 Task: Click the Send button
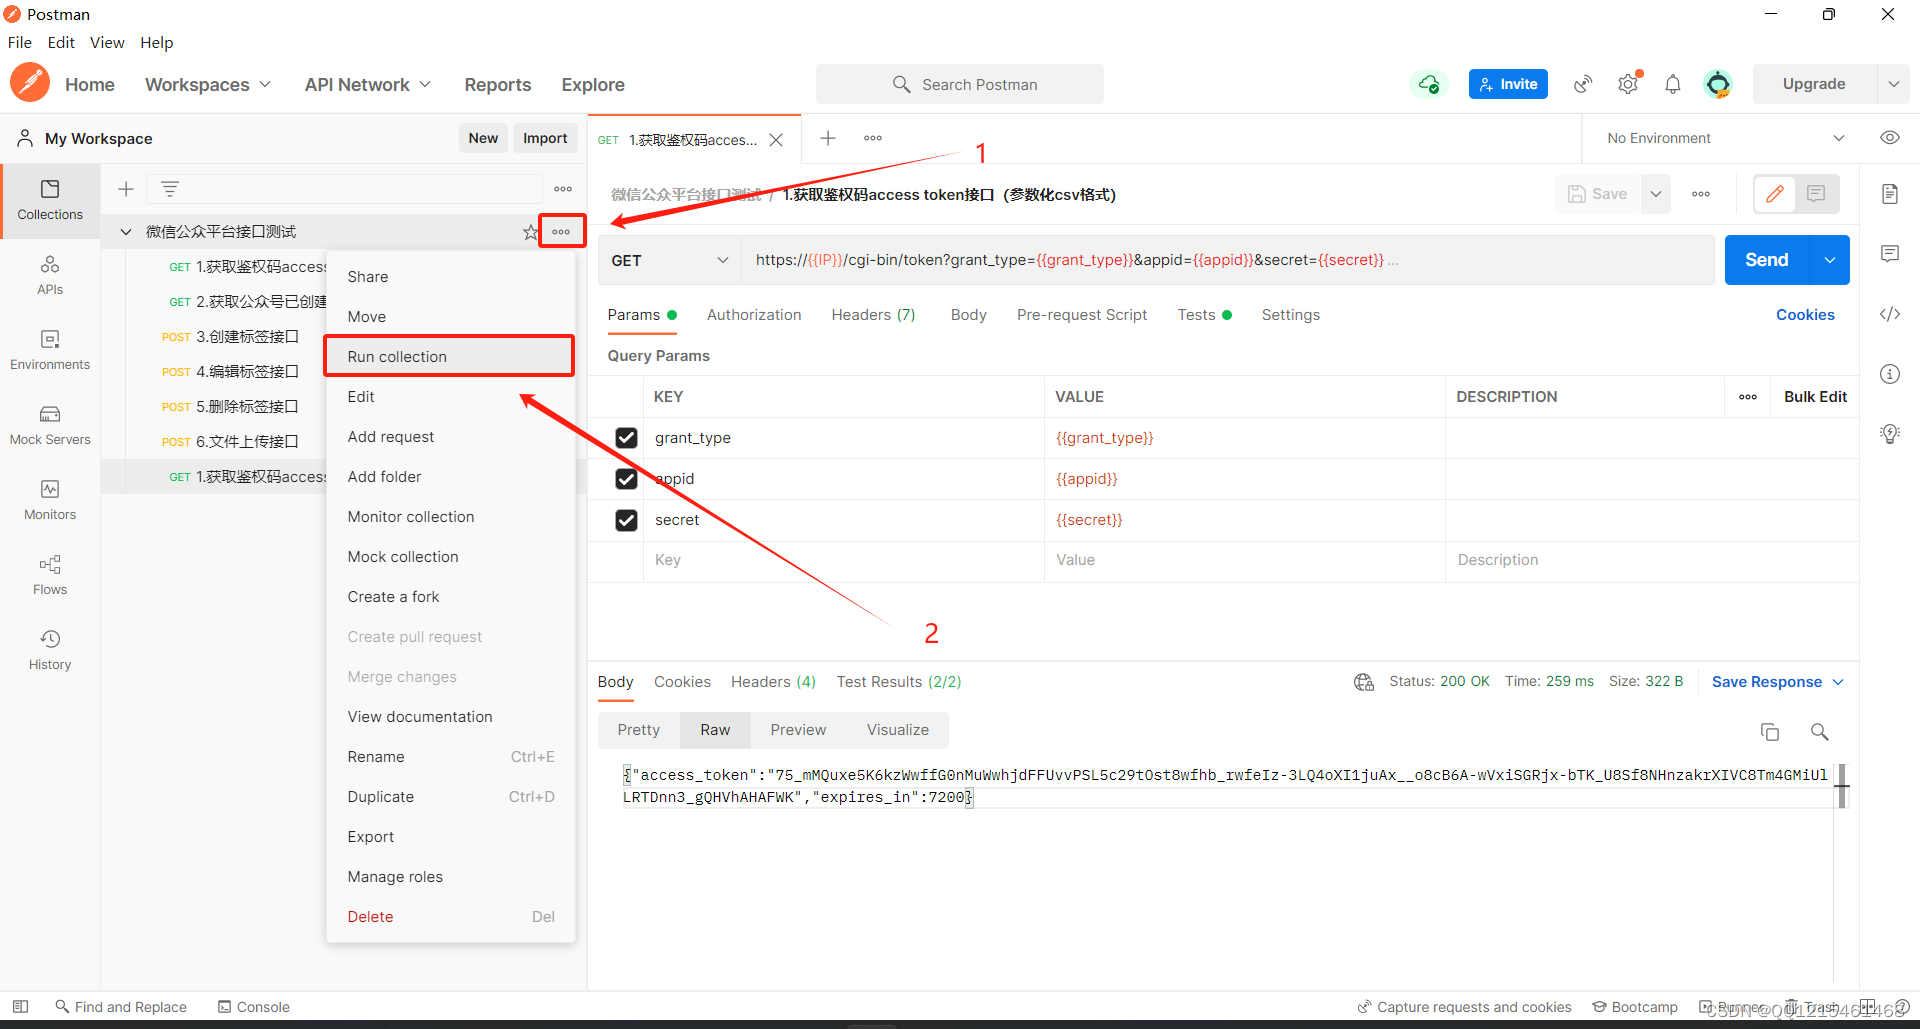(x=1767, y=260)
